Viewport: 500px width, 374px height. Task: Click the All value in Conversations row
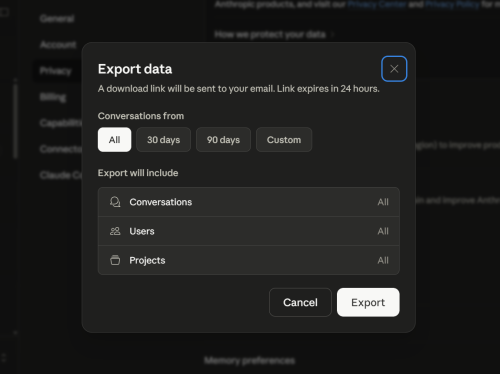(383, 202)
